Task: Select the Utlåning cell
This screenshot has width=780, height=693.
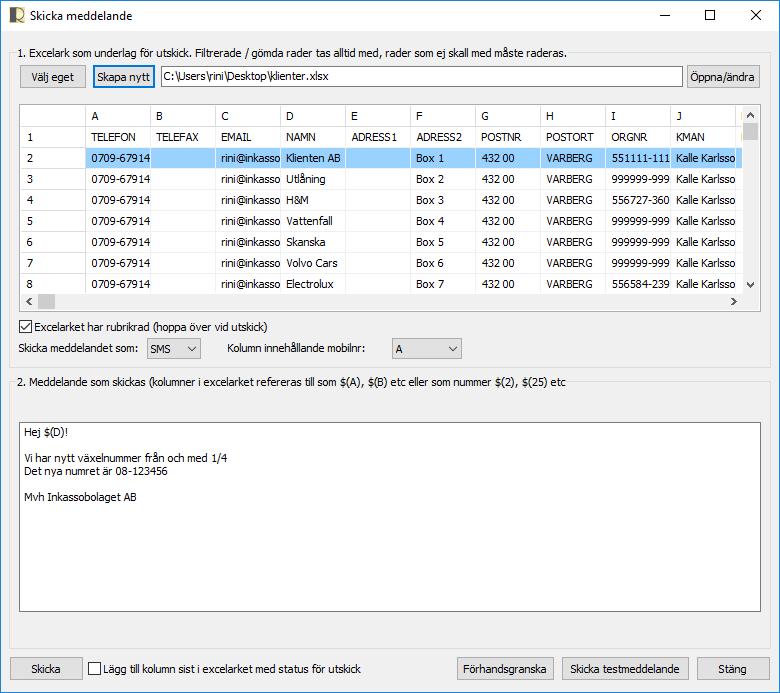Action: [313, 179]
